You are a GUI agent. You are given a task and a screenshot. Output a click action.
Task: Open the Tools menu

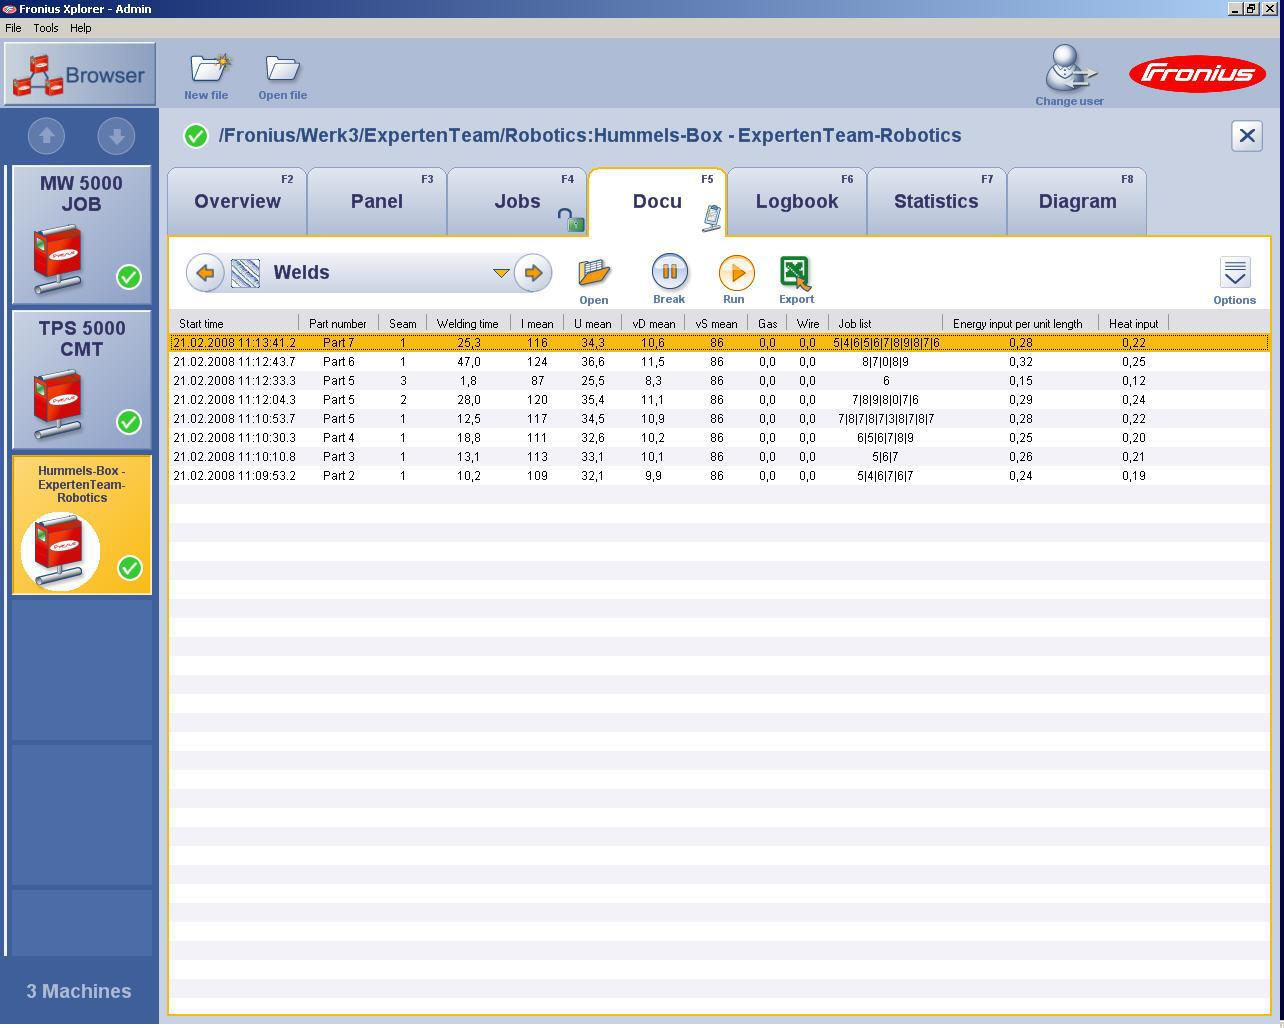click(x=46, y=28)
